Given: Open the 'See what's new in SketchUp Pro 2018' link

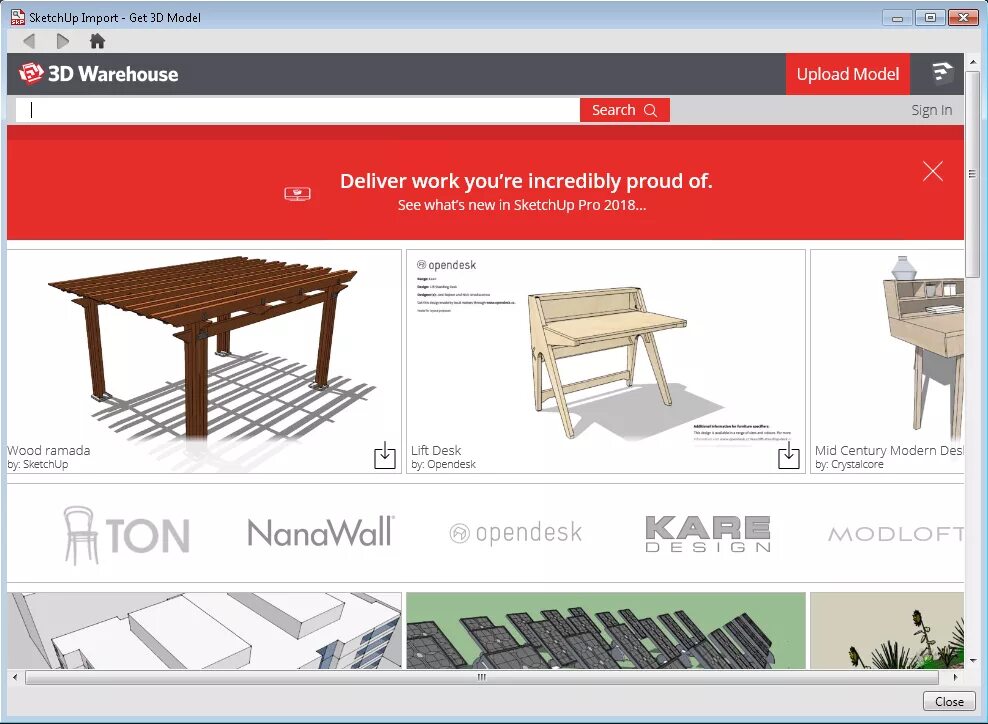Looking at the screenshot, I should pyautogui.click(x=522, y=205).
